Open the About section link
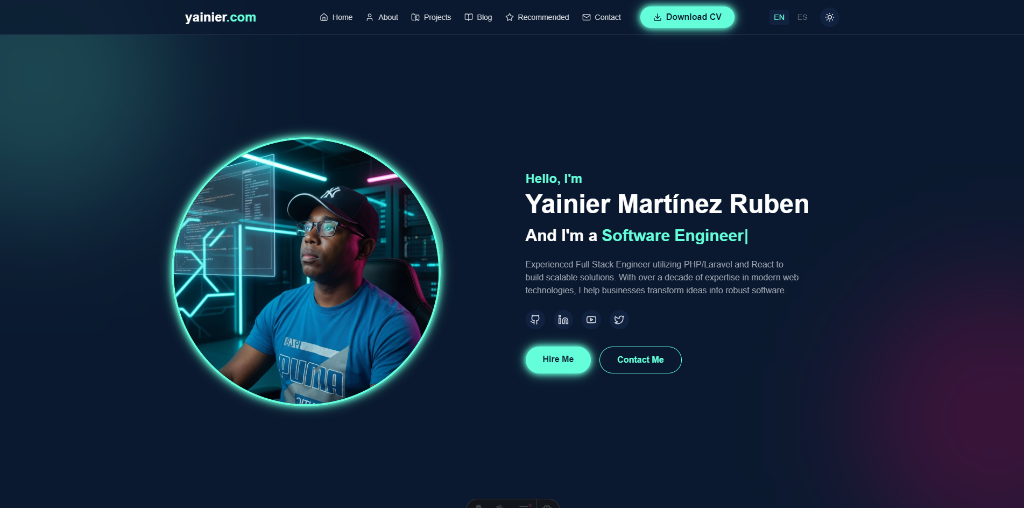The image size is (1024, 508). pos(382,18)
